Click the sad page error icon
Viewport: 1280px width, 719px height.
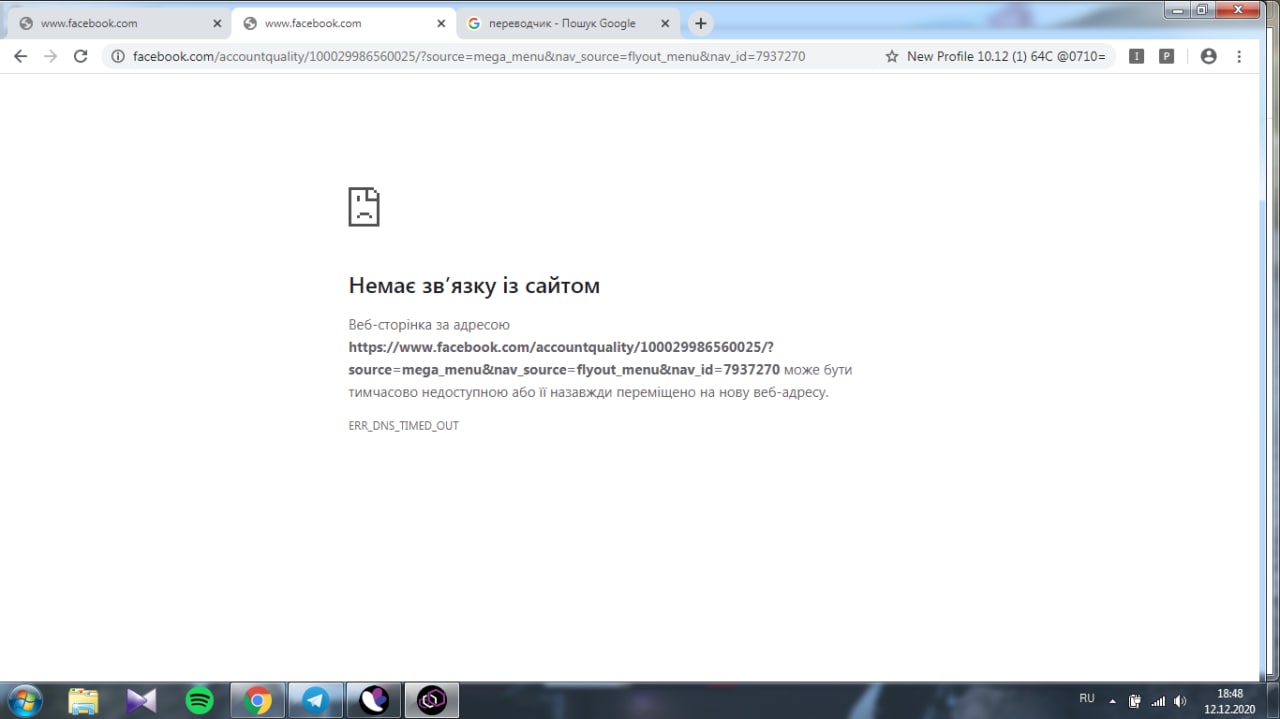tap(364, 206)
